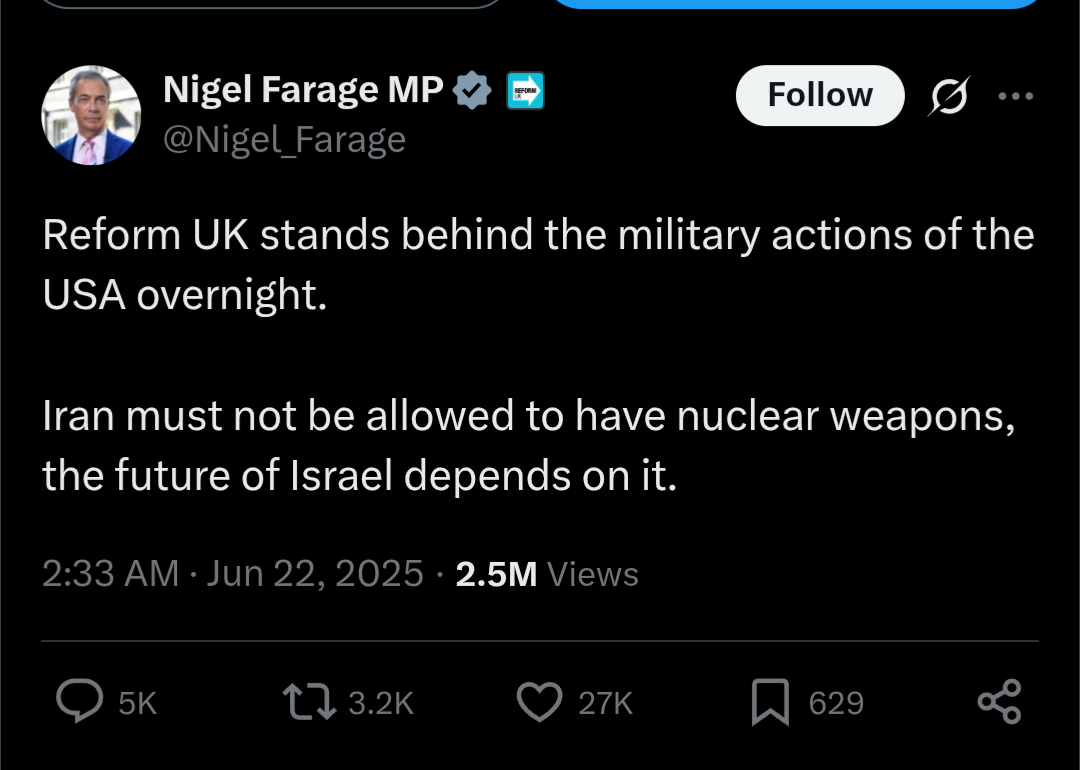The height and width of the screenshot is (770, 1080).
Task: Open the share icon menu
Action: click(x=999, y=702)
